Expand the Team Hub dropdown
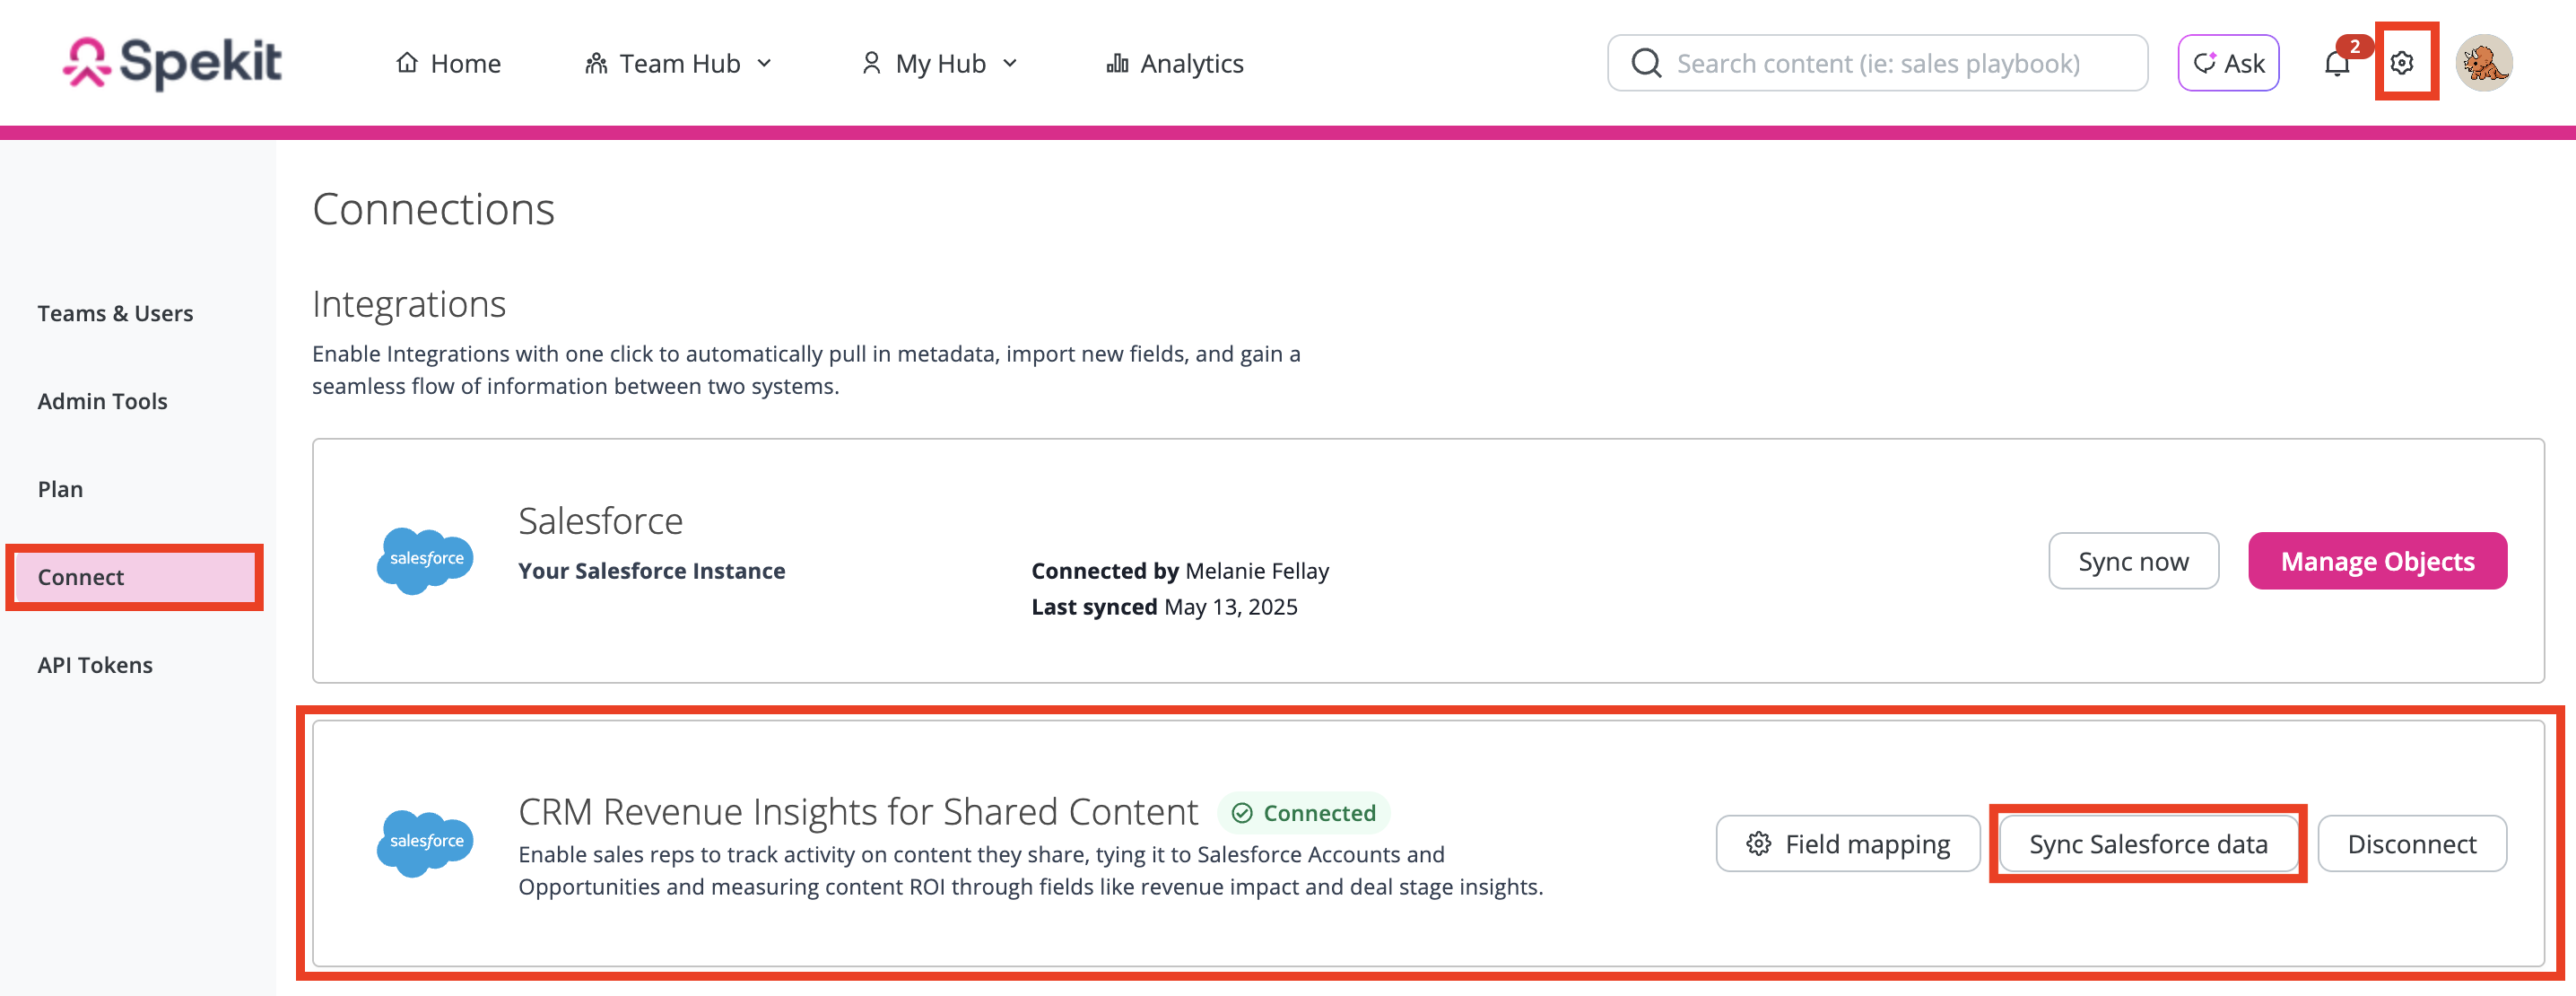 coord(678,63)
